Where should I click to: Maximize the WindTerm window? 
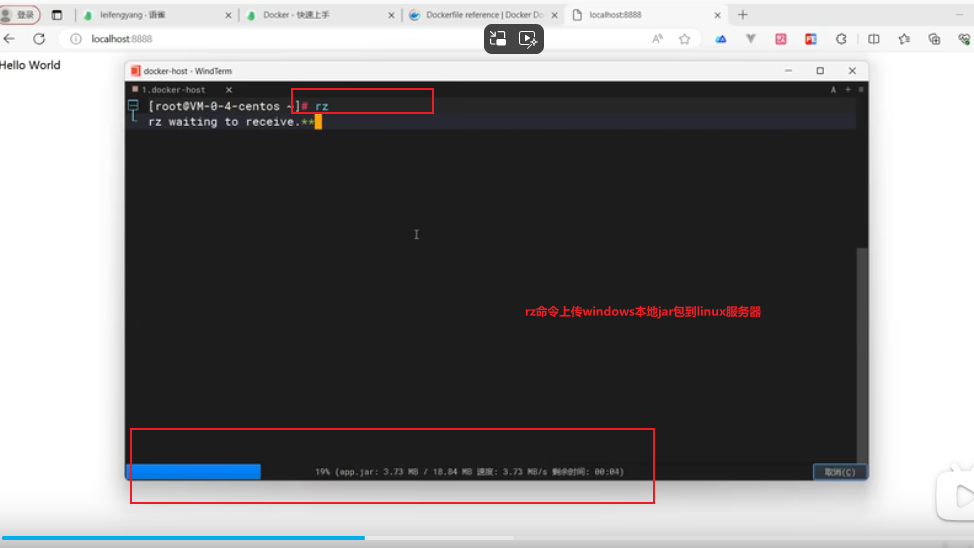tap(820, 71)
